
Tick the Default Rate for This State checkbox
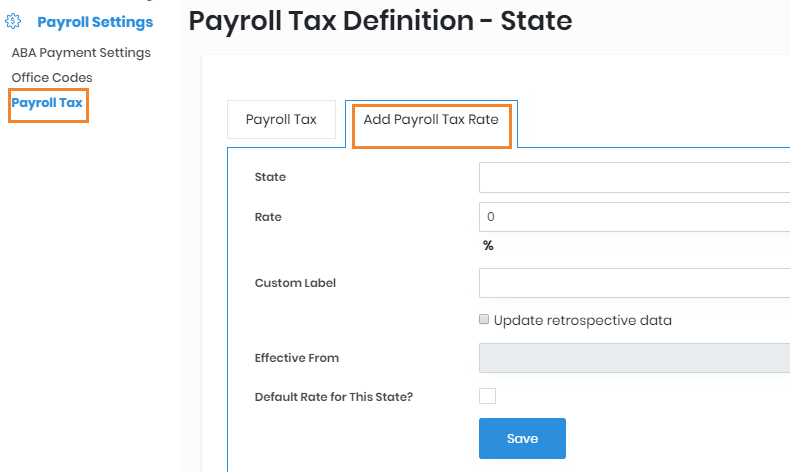pos(487,396)
